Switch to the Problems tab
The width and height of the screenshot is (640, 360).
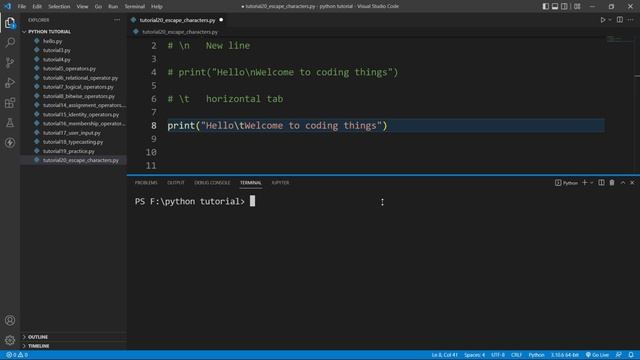click(x=146, y=182)
